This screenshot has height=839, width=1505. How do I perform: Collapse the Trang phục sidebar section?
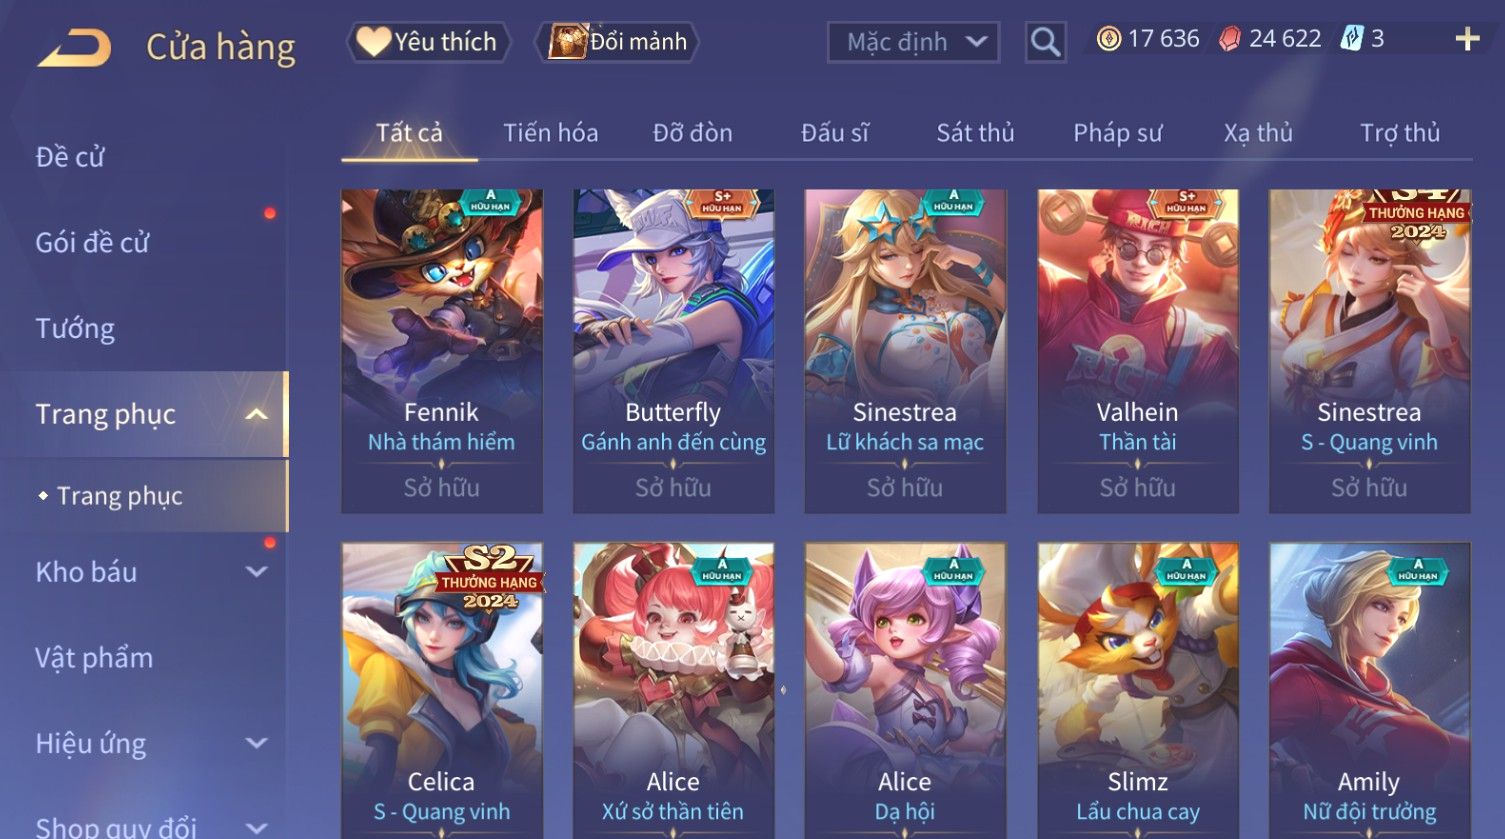pyautogui.click(x=256, y=414)
